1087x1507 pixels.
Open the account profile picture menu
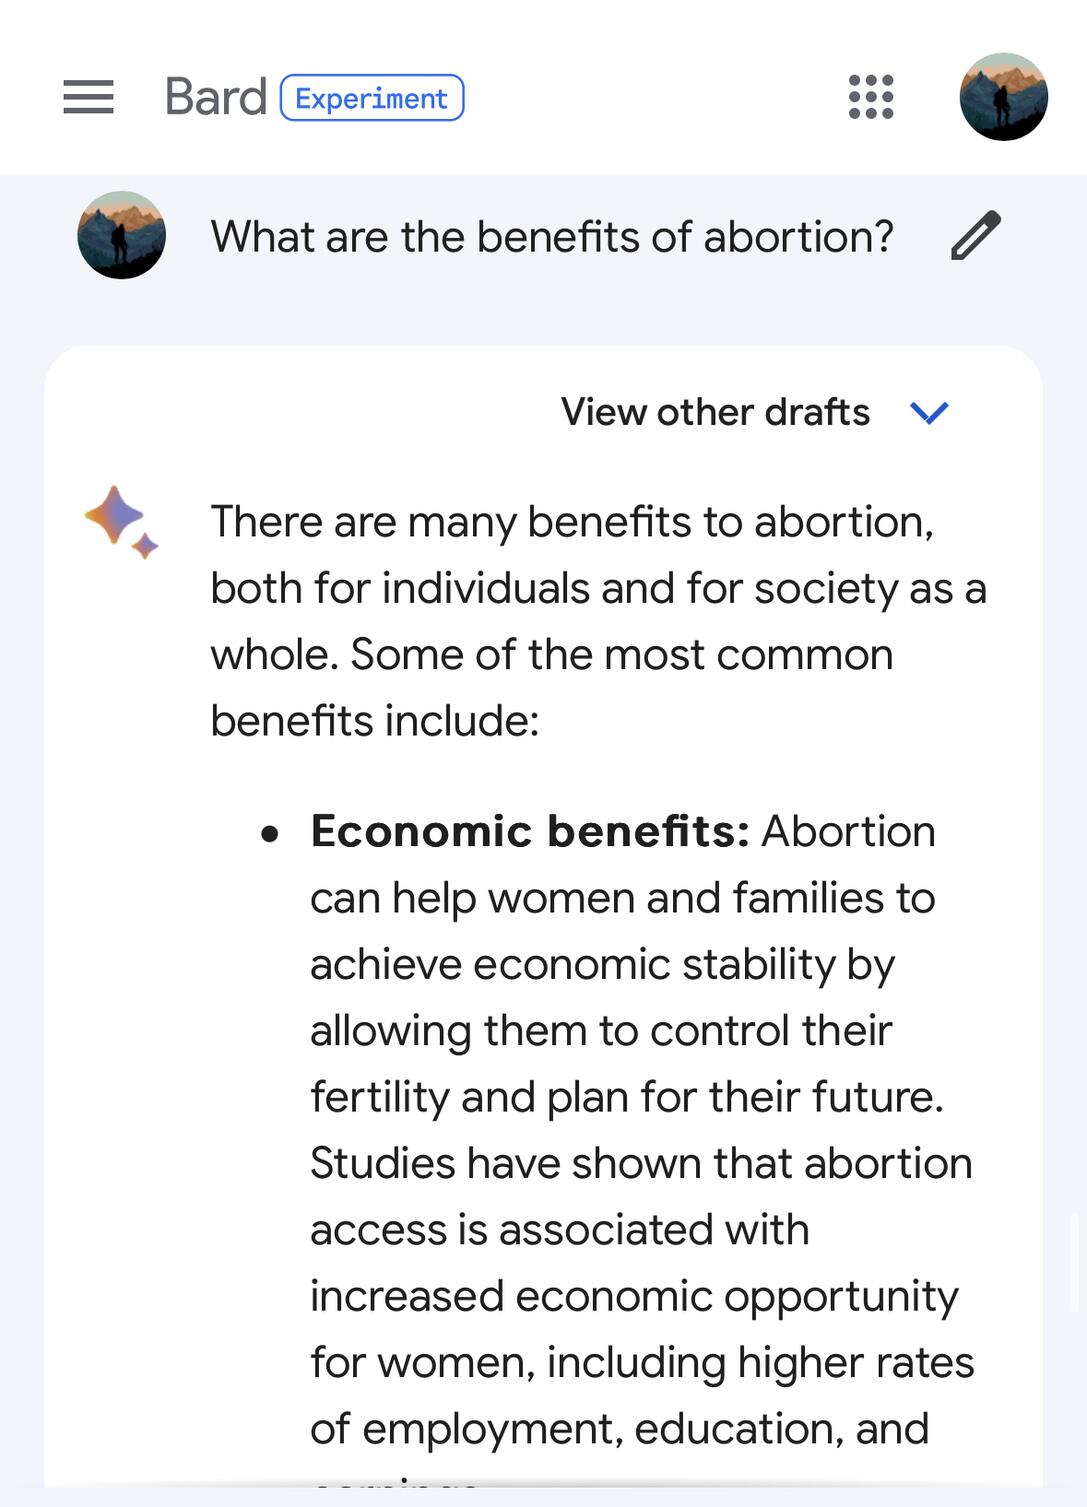click(1003, 97)
